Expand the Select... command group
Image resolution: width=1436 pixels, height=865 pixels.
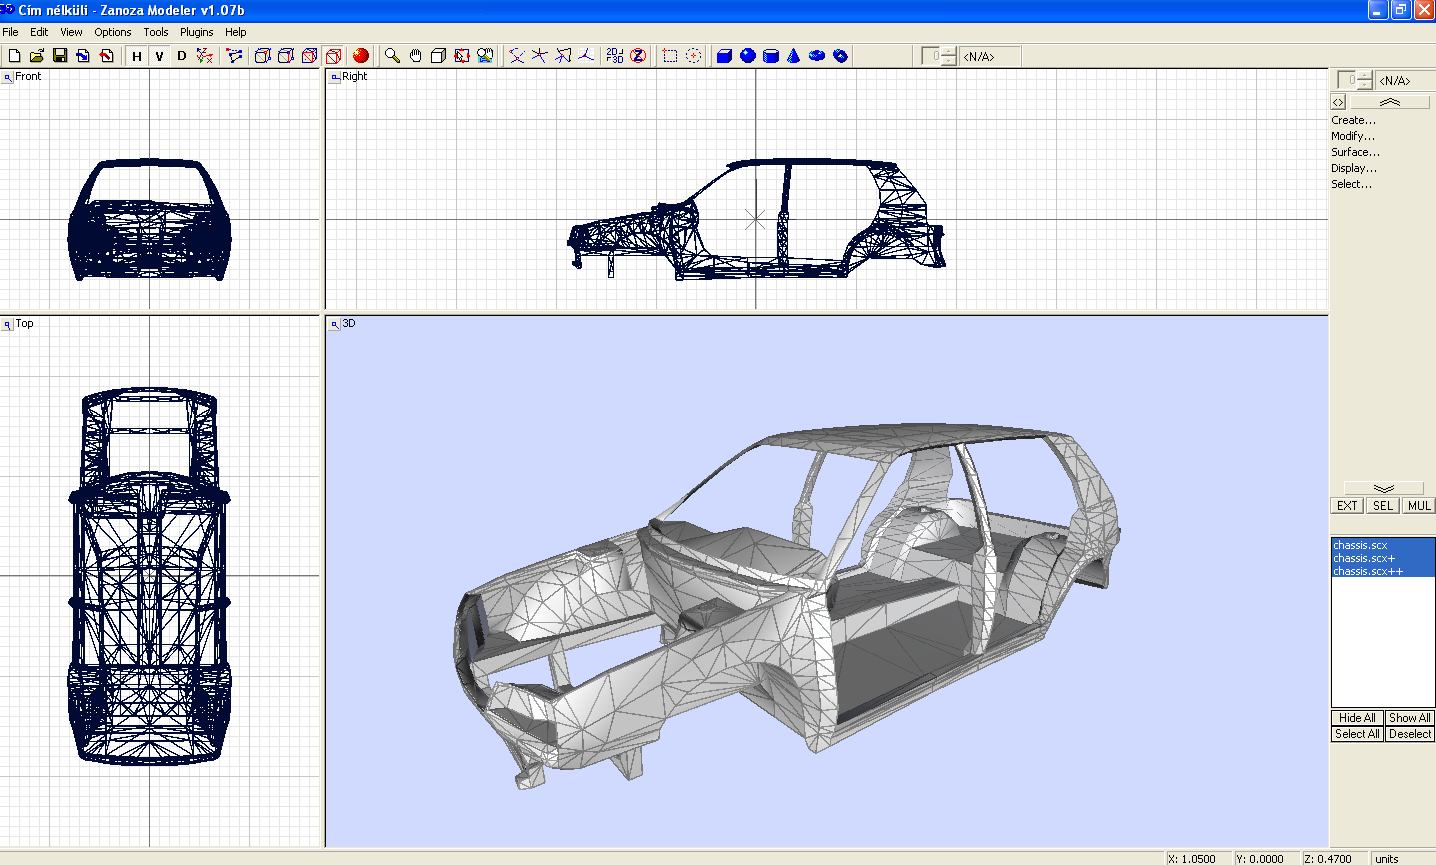(1351, 184)
